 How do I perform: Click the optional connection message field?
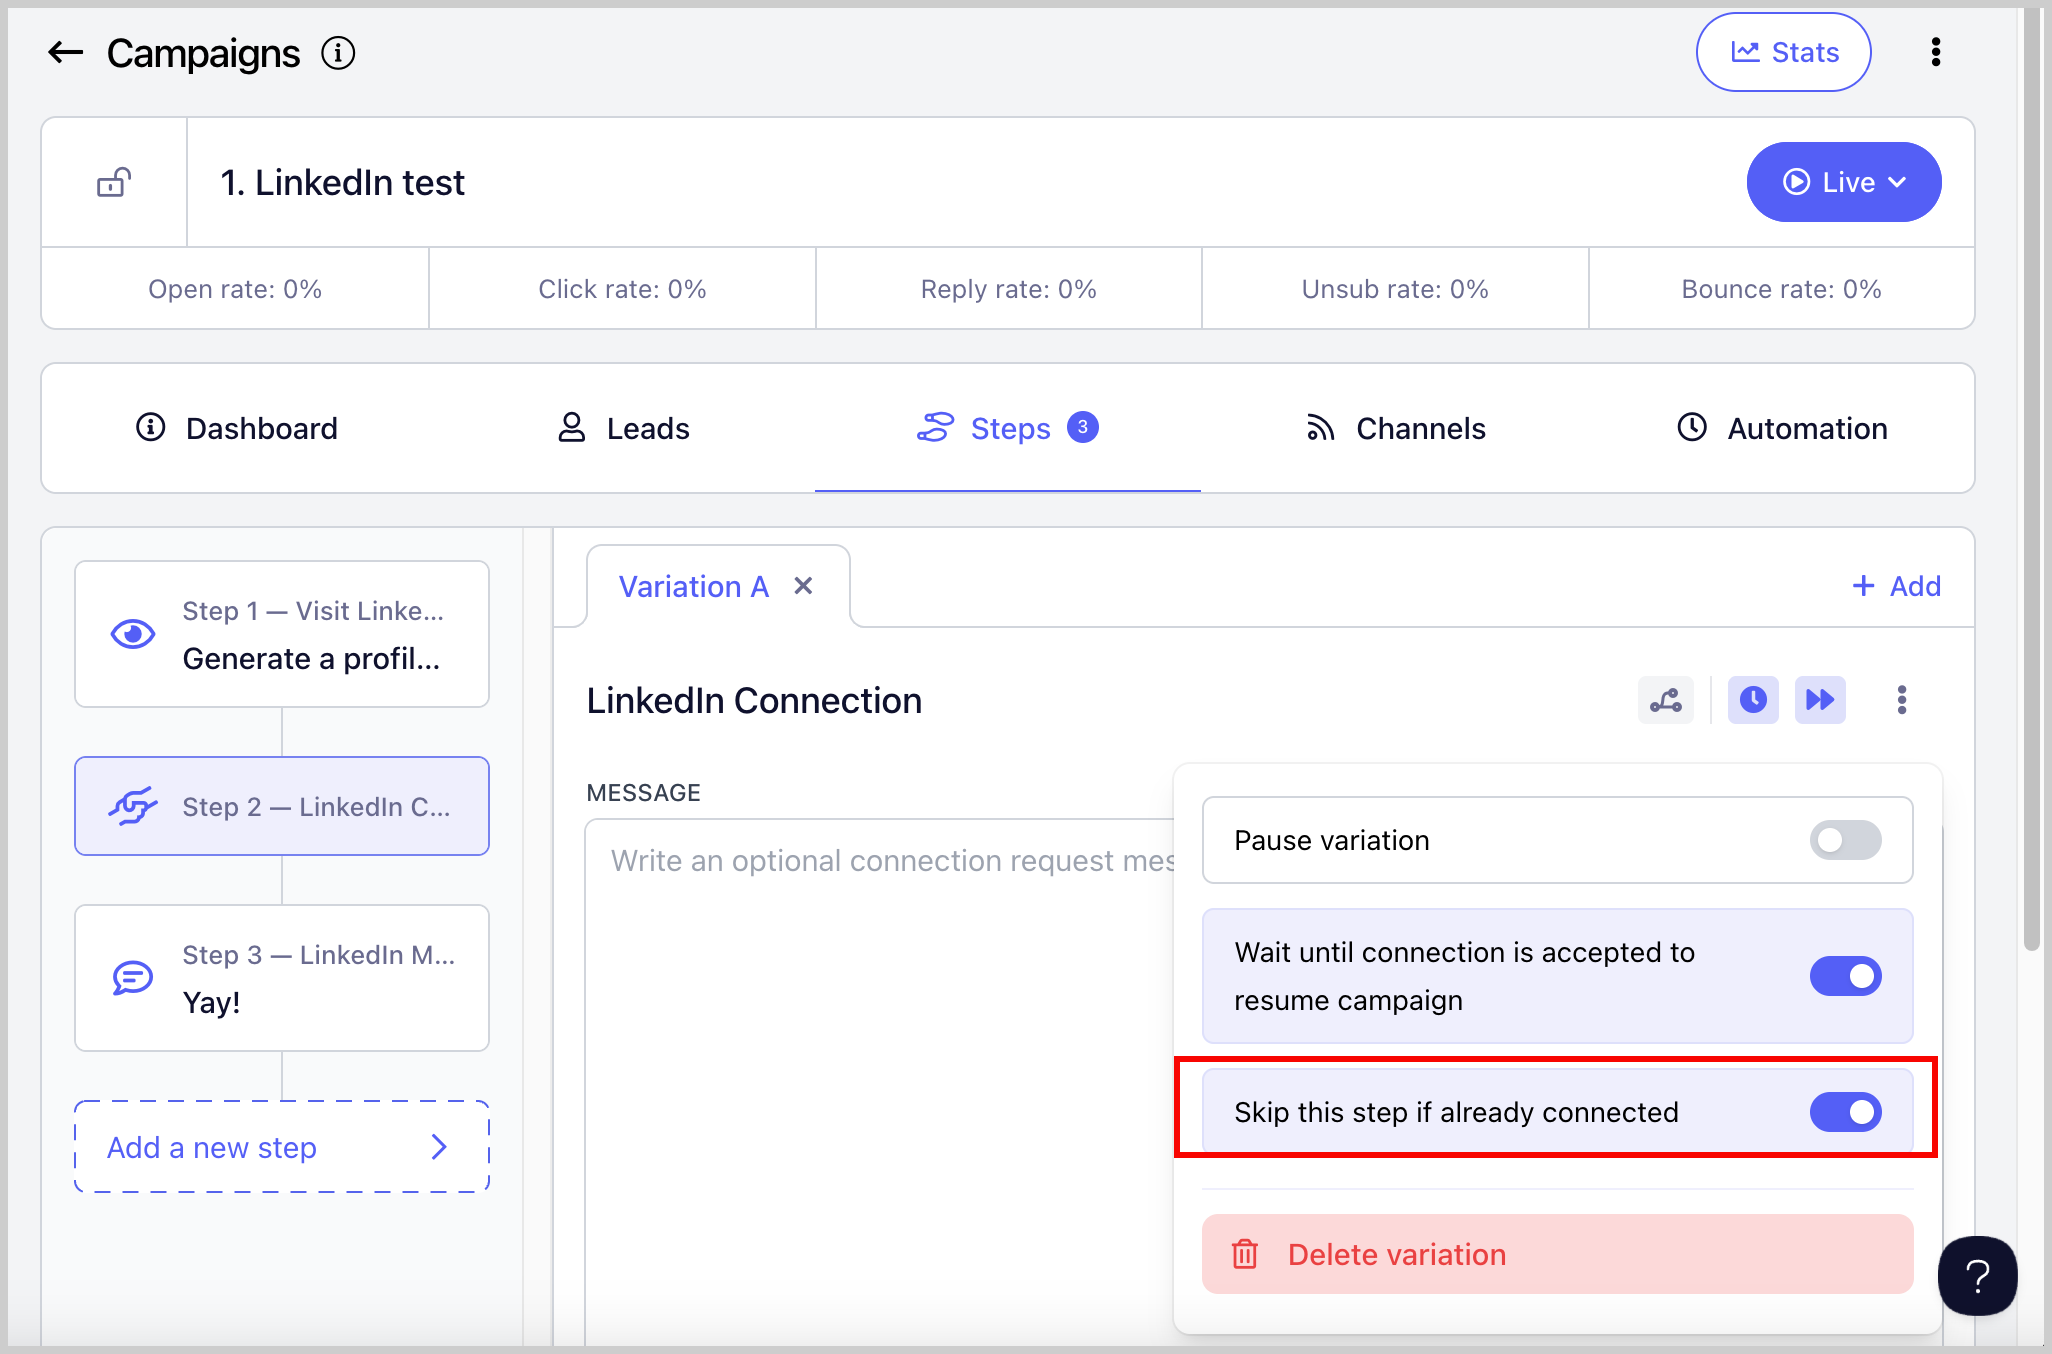tap(880, 1080)
